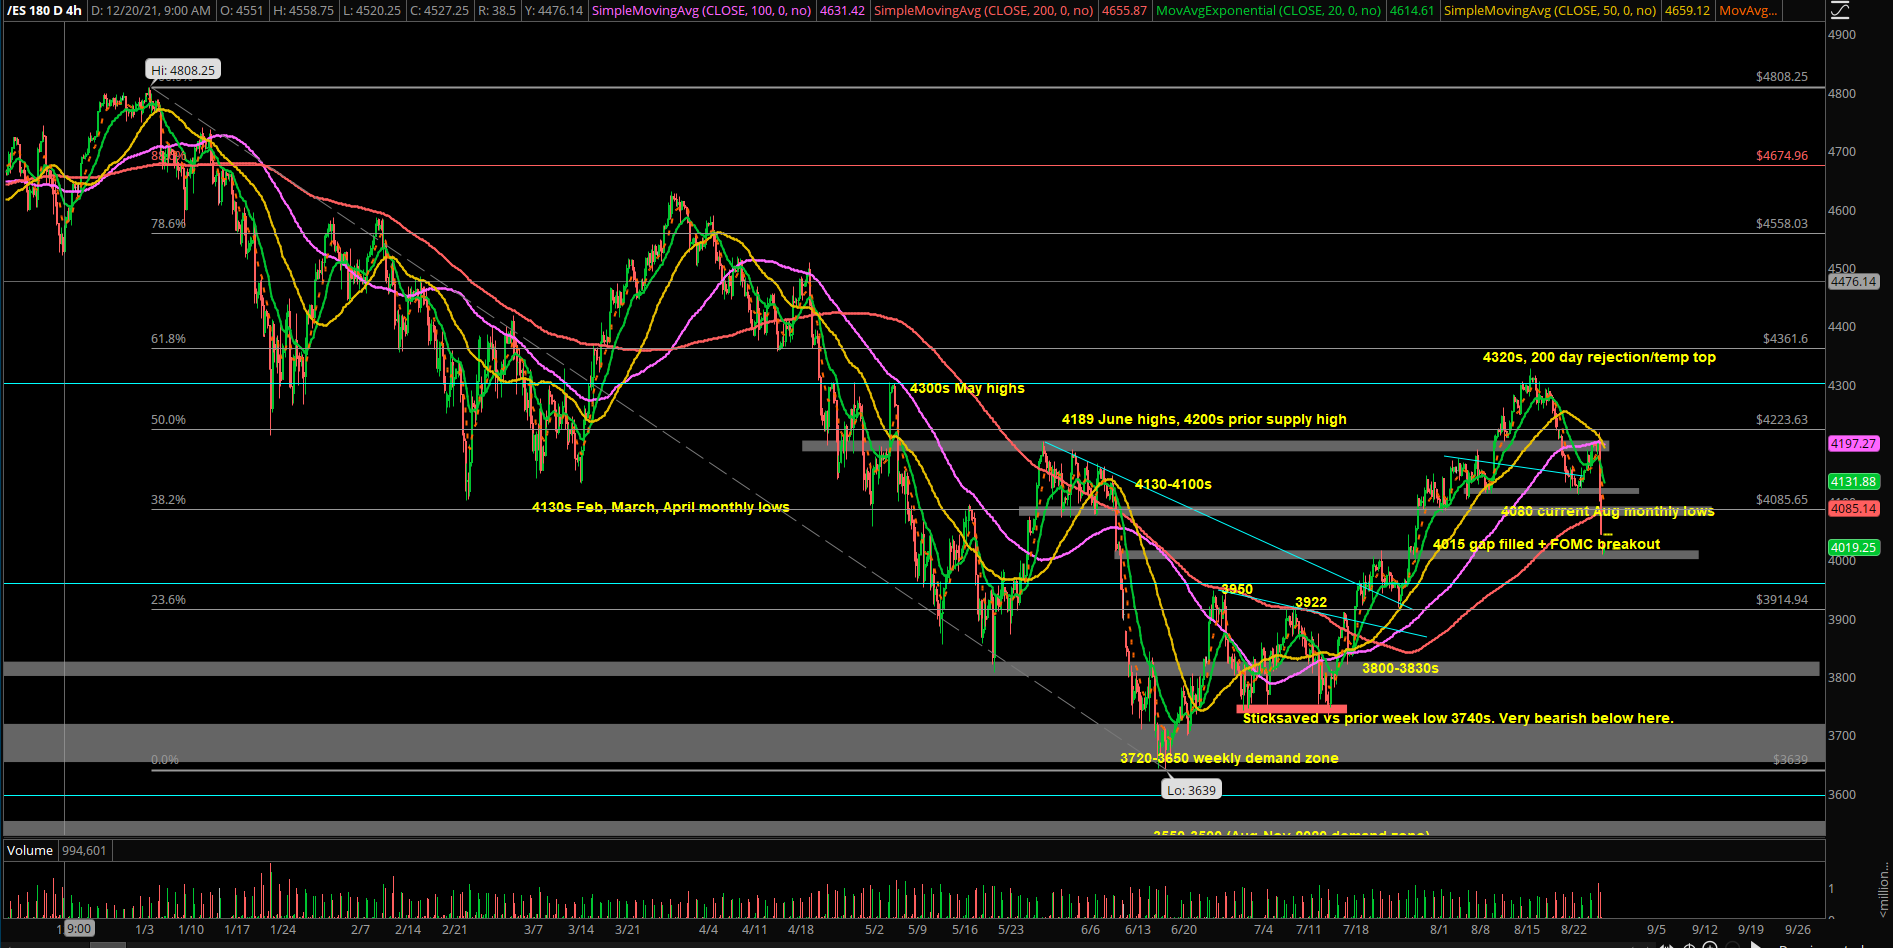This screenshot has width=1893, height=948.
Task: Click the 50.0% Fibonacci level label
Action: (168, 420)
